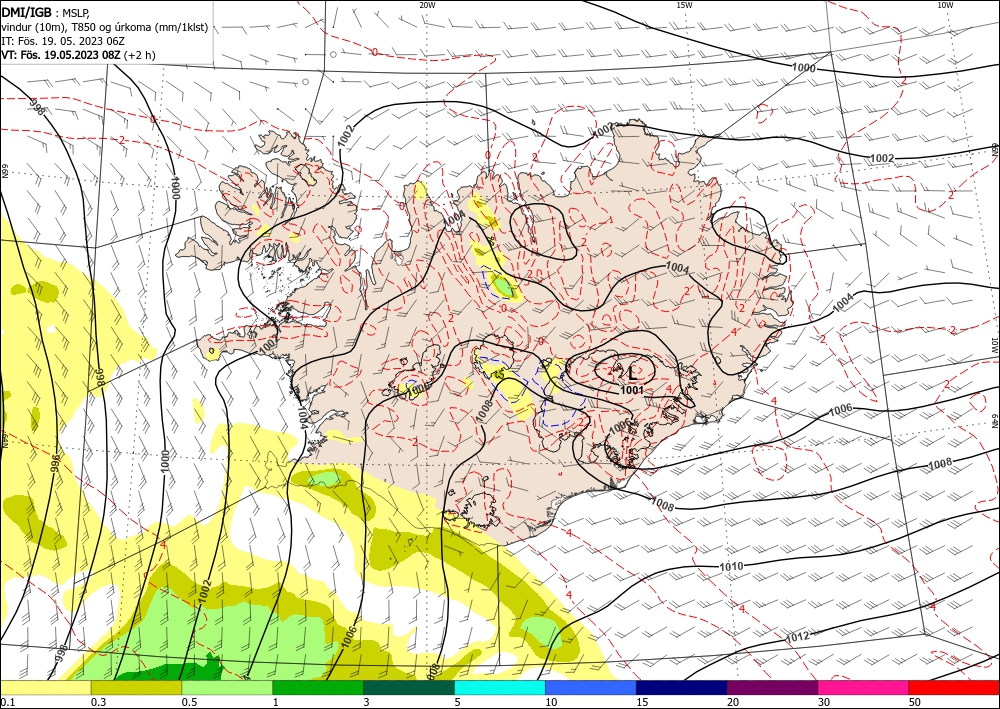This screenshot has height=709, width=1000.
Task: Choose the navy 15–20 legend swatch
Action: click(x=681, y=688)
